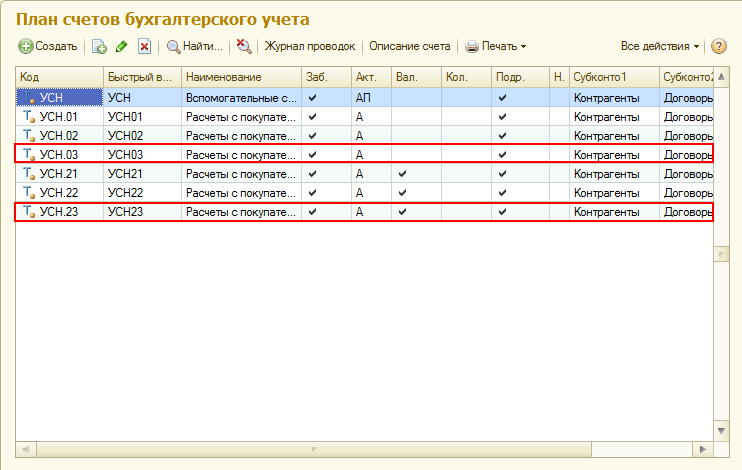Select the account icon of row УСН.22
The height and width of the screenshot is (470, 742).
click(x=29, y=193)
